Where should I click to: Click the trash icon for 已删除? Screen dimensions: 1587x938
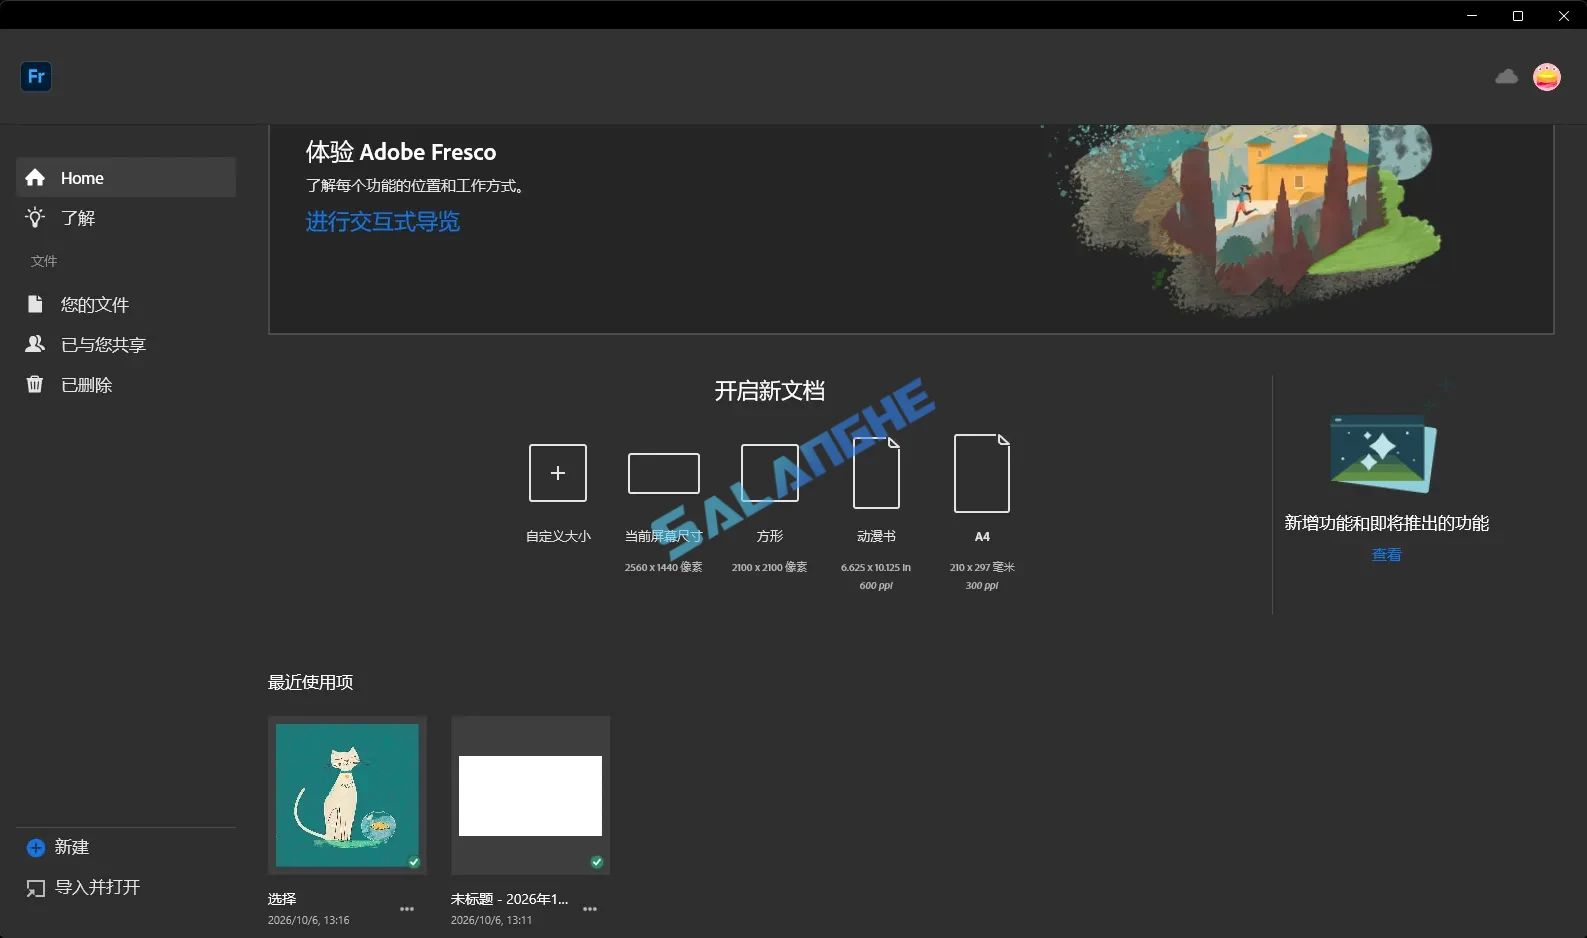pos(35,384)
